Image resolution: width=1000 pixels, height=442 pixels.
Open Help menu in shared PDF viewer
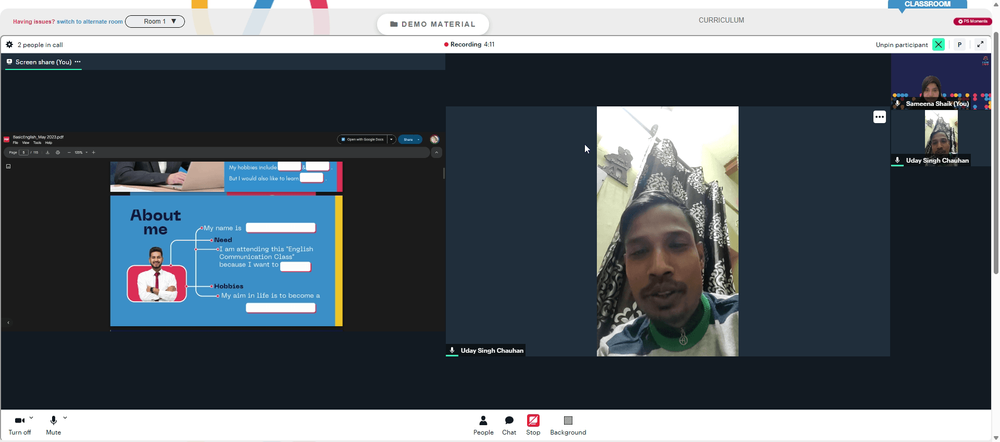(x=48, y=143)
